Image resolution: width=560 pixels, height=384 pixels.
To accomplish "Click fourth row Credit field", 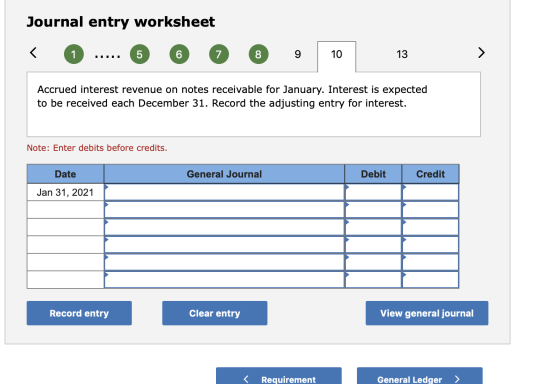I will tap(430, 245).
